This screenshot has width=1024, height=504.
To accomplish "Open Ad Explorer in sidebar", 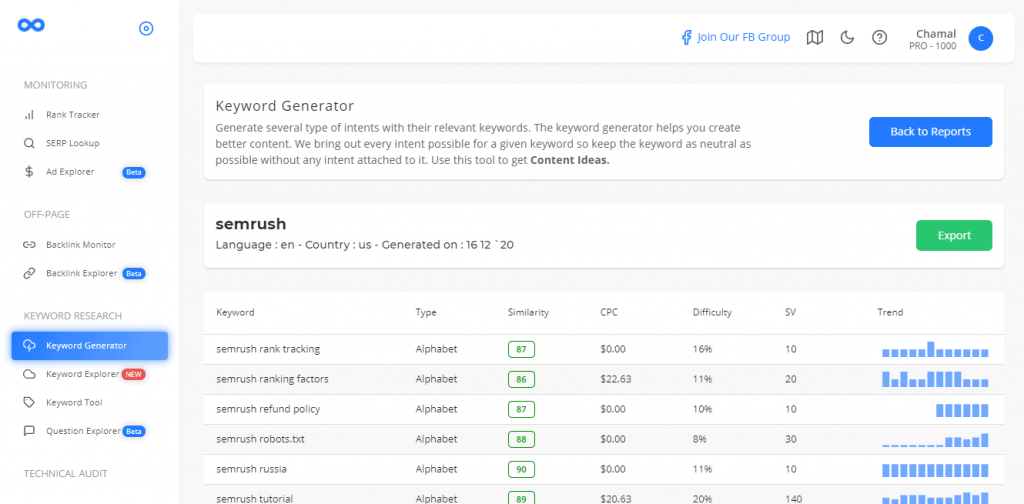I will pos(70,172).
